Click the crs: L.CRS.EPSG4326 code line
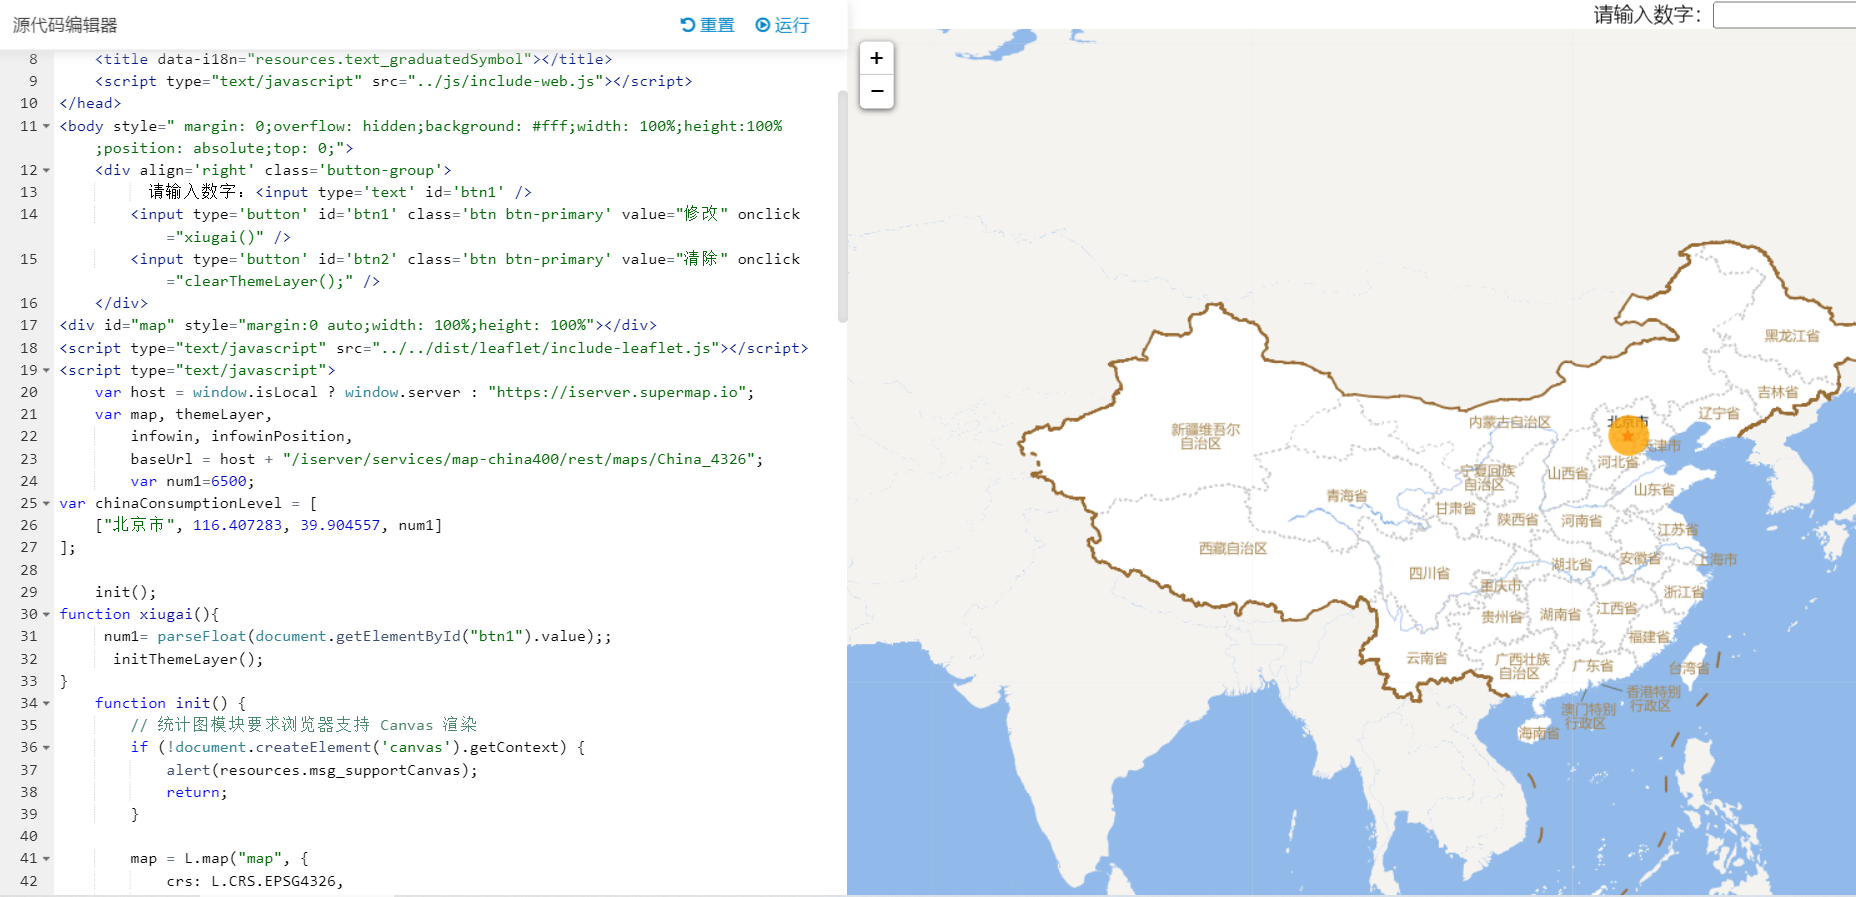 [x=255, y=881]
